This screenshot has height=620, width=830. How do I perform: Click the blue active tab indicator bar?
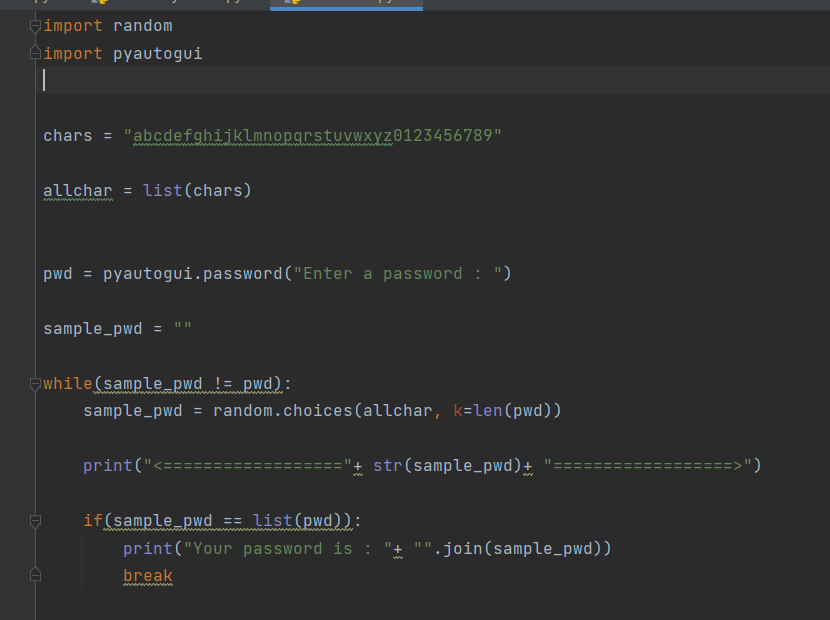pyautogui.click(x=345, y=10)
